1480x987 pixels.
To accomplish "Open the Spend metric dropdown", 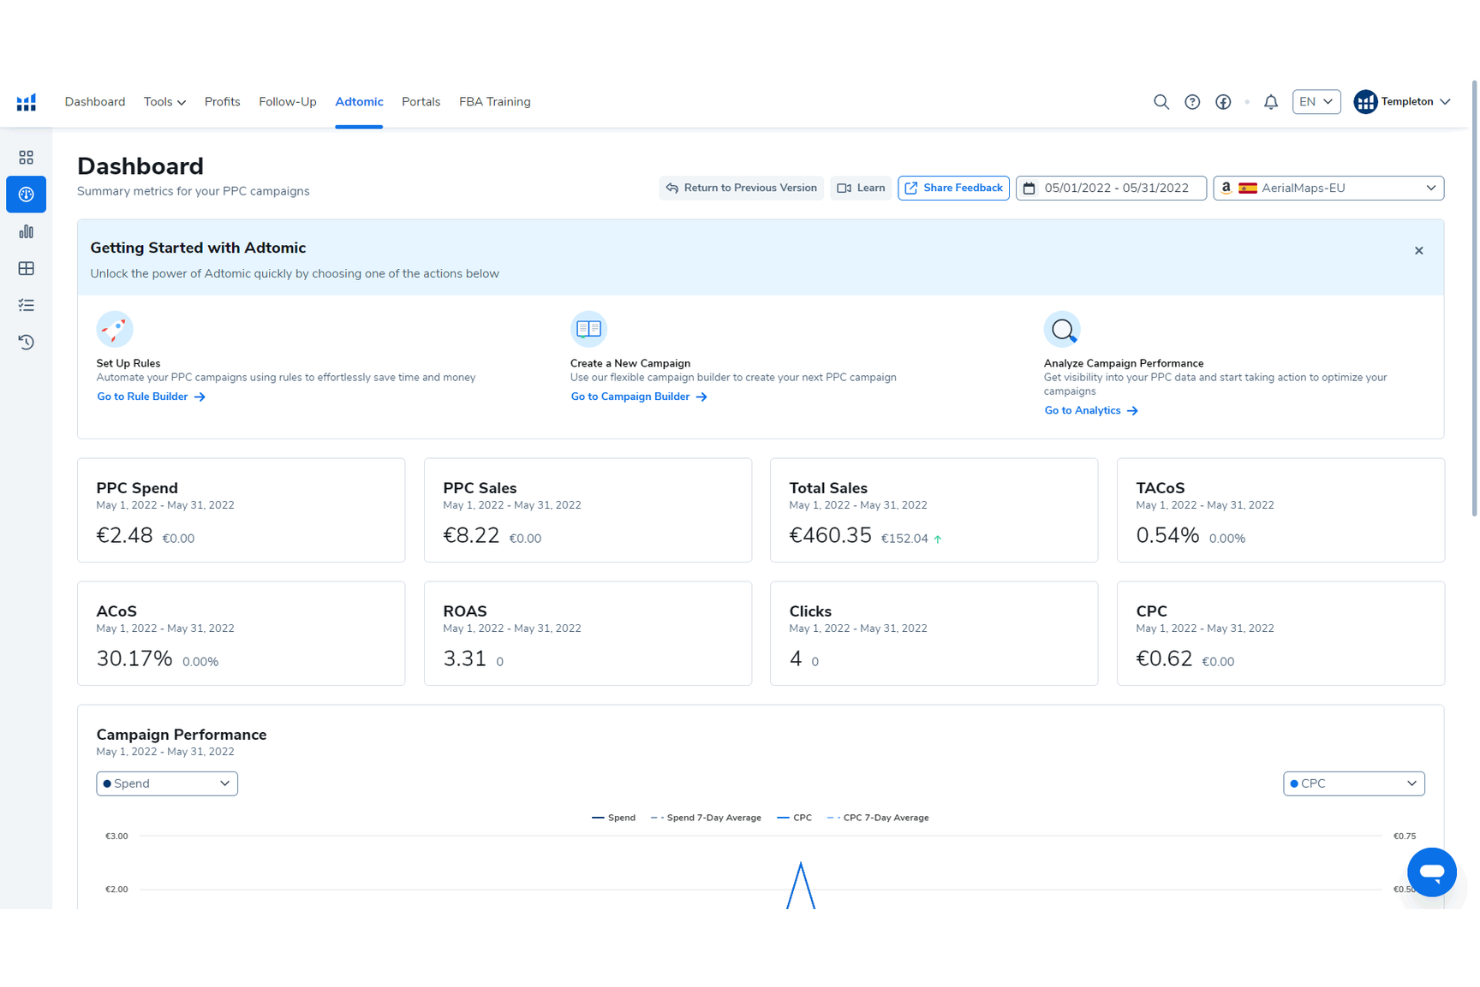I will [x=167, y=784].
